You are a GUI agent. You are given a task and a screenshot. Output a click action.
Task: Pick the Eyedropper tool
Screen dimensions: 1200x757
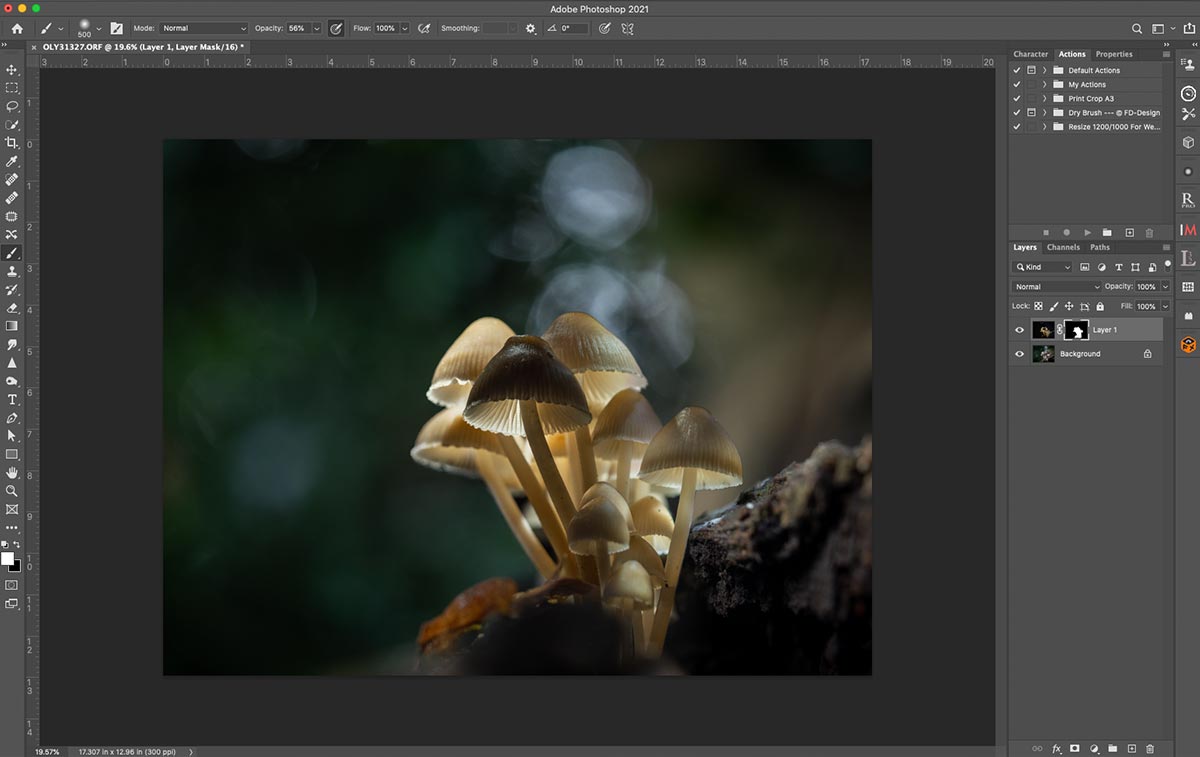[x=12, y=161]
